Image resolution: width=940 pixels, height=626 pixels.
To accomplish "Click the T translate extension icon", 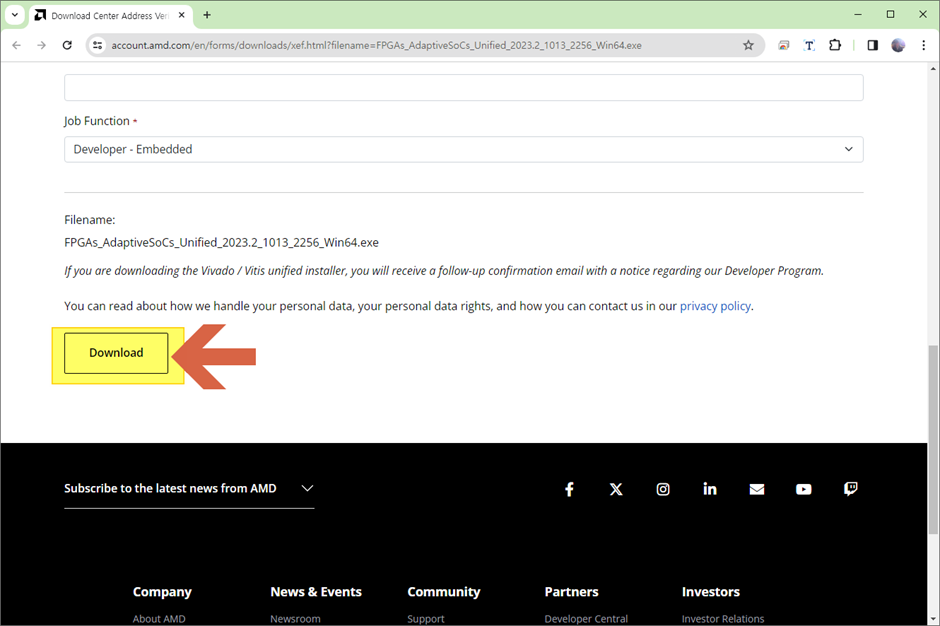I will (809, 45).
